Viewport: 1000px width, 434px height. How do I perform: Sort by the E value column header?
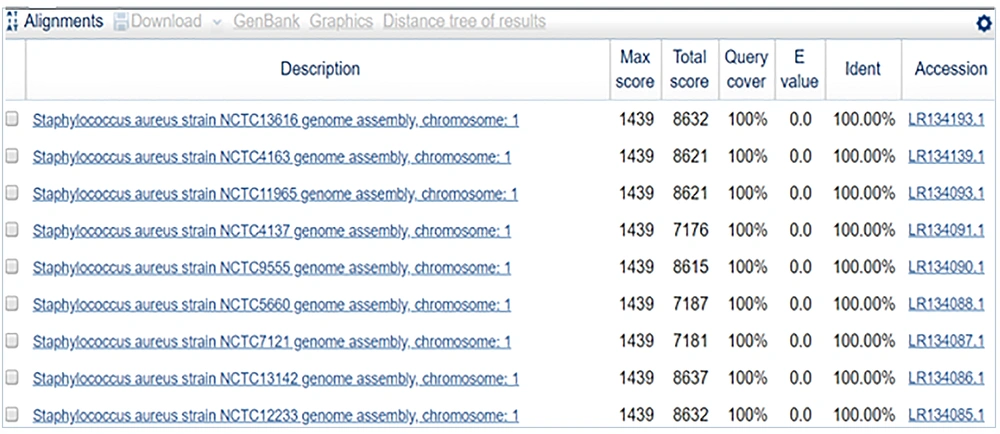click(x=800, y=69)
